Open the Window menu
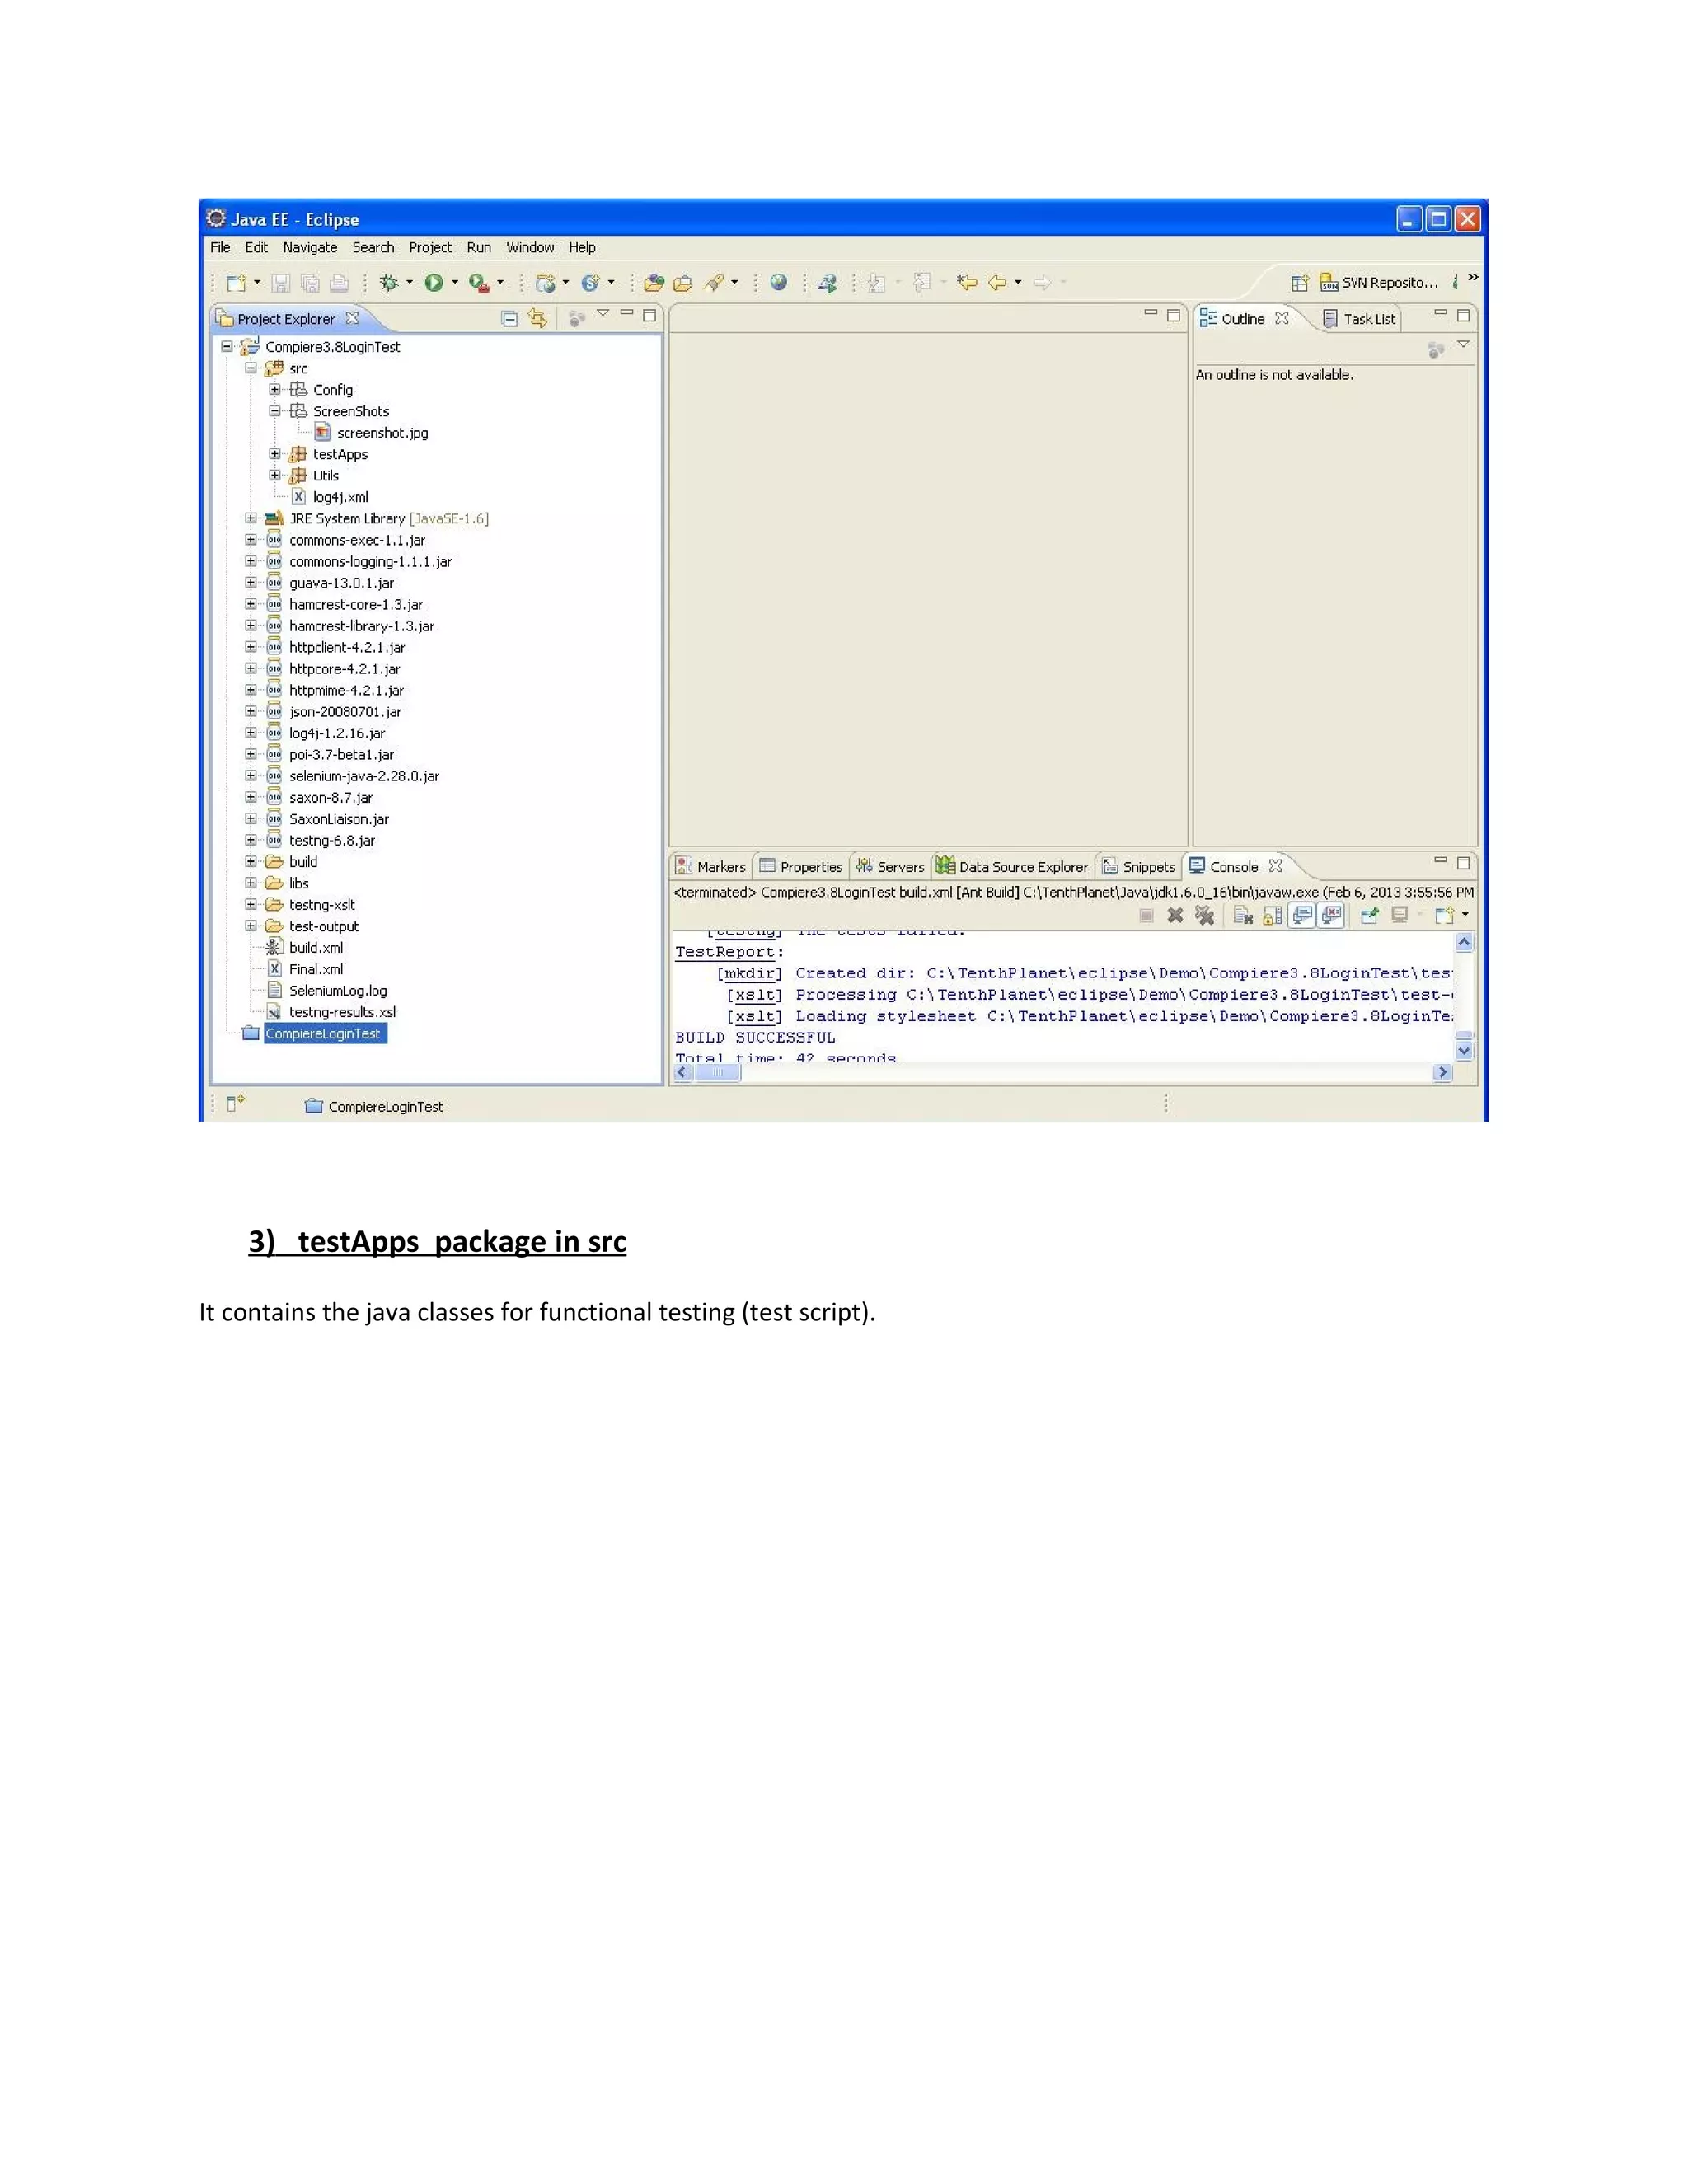 click(530, 248)
